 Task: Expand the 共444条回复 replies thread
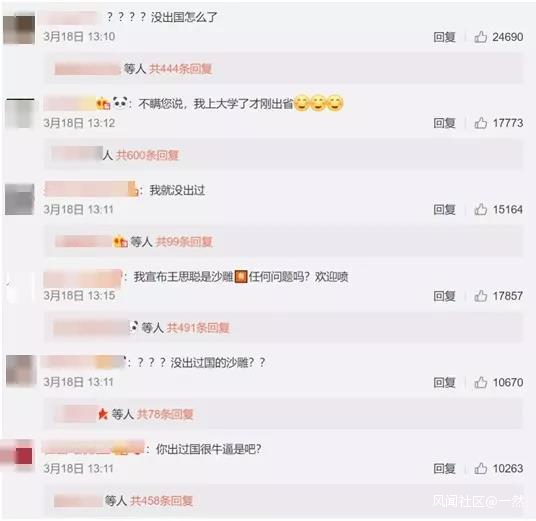pyautogui.click(x=180, y=69)
